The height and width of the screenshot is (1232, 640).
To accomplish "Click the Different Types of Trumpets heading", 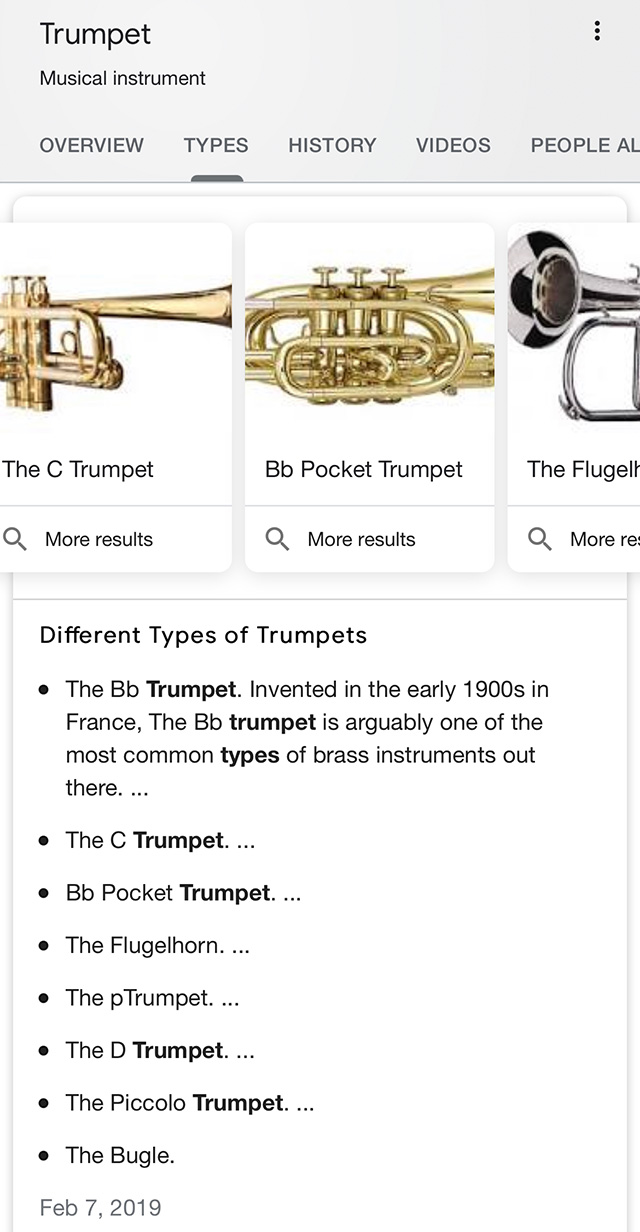I will point(203,635).
